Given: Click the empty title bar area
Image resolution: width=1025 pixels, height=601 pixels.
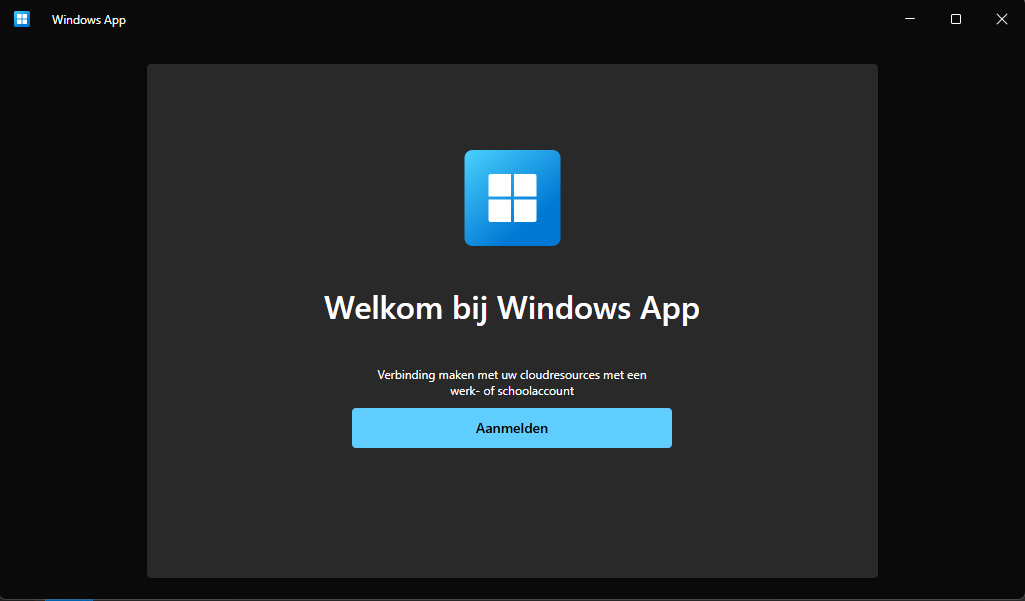Looking at the screenshot, I should (510, 19).
